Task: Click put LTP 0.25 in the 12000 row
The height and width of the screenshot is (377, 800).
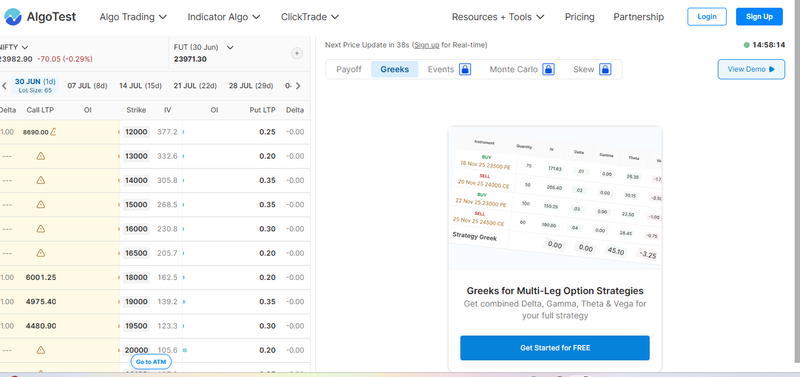Action: point(267,132)
